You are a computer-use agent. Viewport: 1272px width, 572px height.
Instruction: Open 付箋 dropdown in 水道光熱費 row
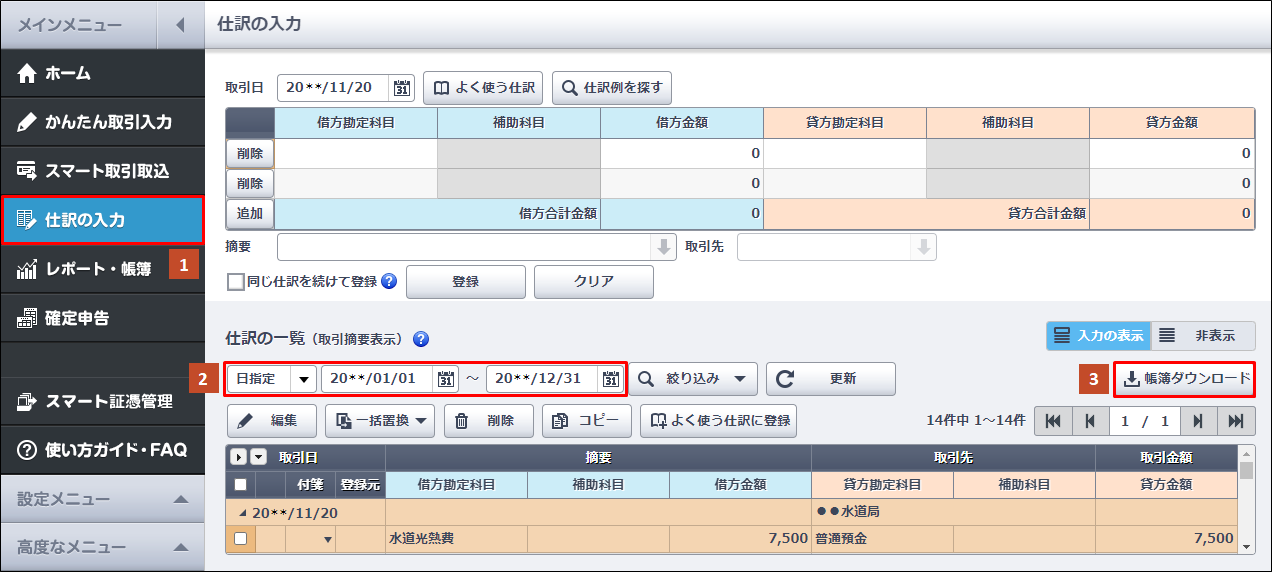[x=327, y=539]
